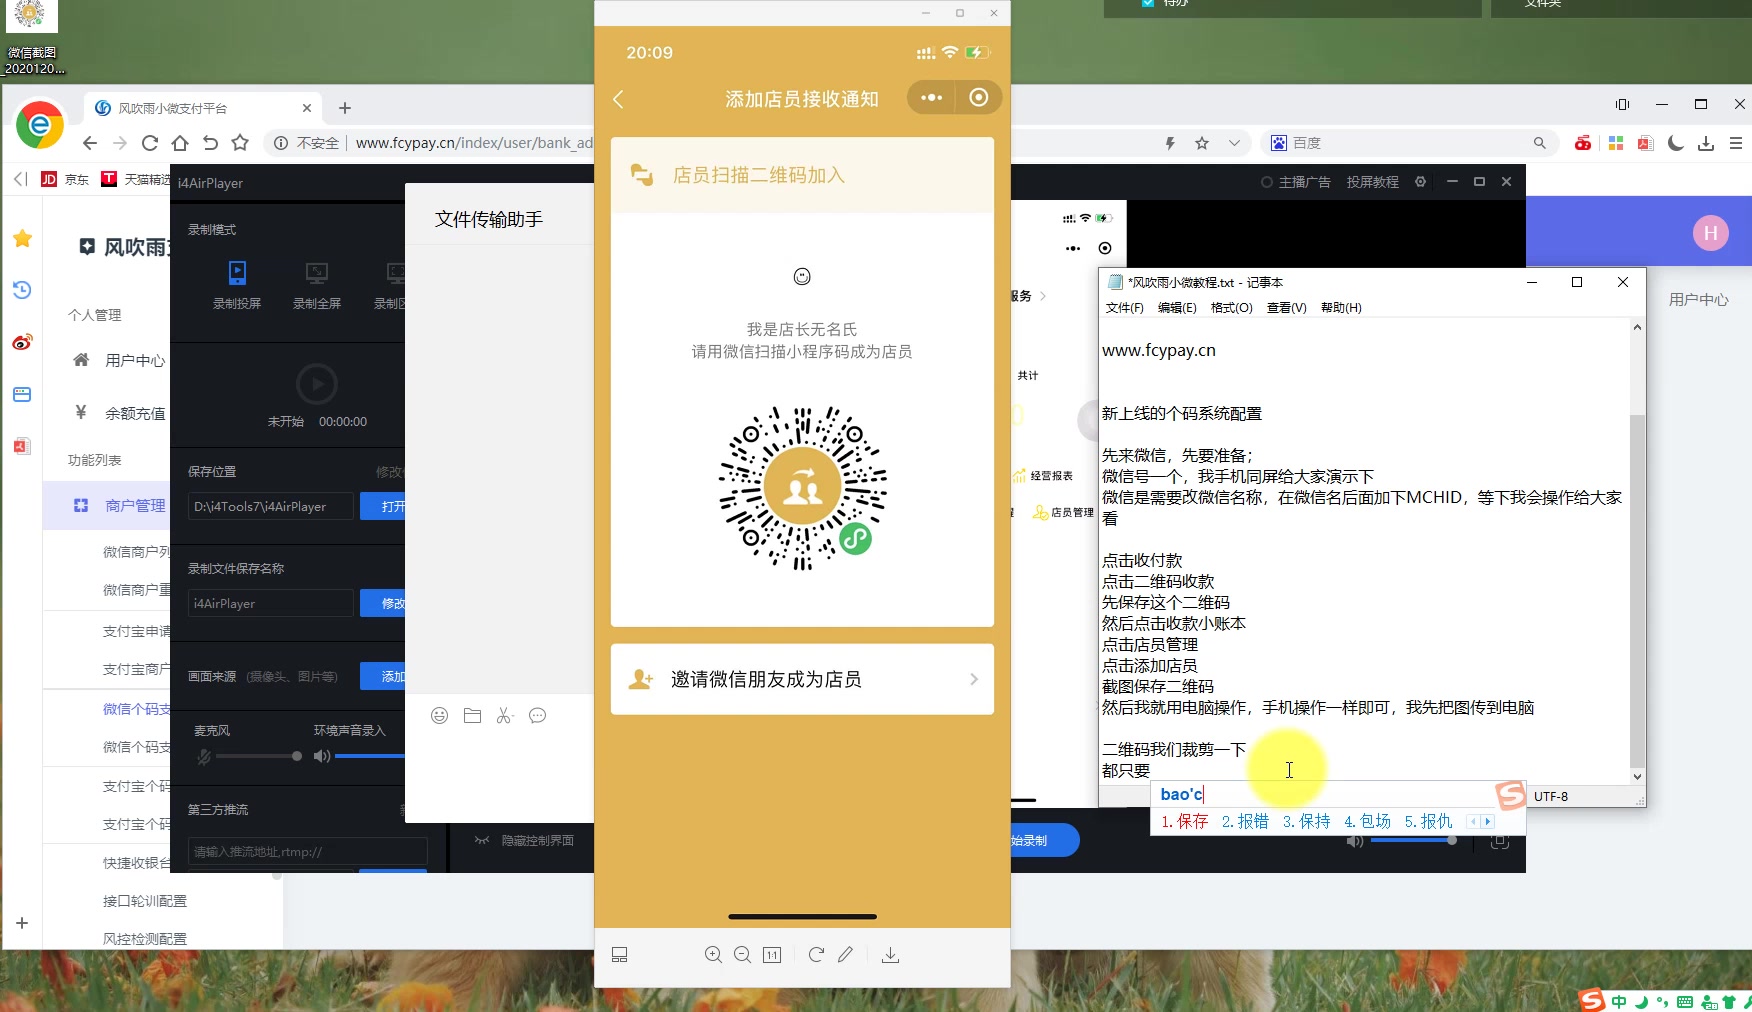Open the more options menu in the mini program
The height and width of the screenshot is (1012, 1752).
[x=931, y=97]
